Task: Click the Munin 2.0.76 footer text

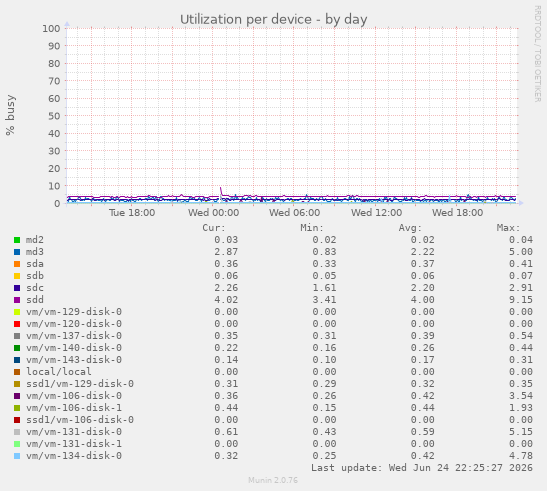Action: 273,480
